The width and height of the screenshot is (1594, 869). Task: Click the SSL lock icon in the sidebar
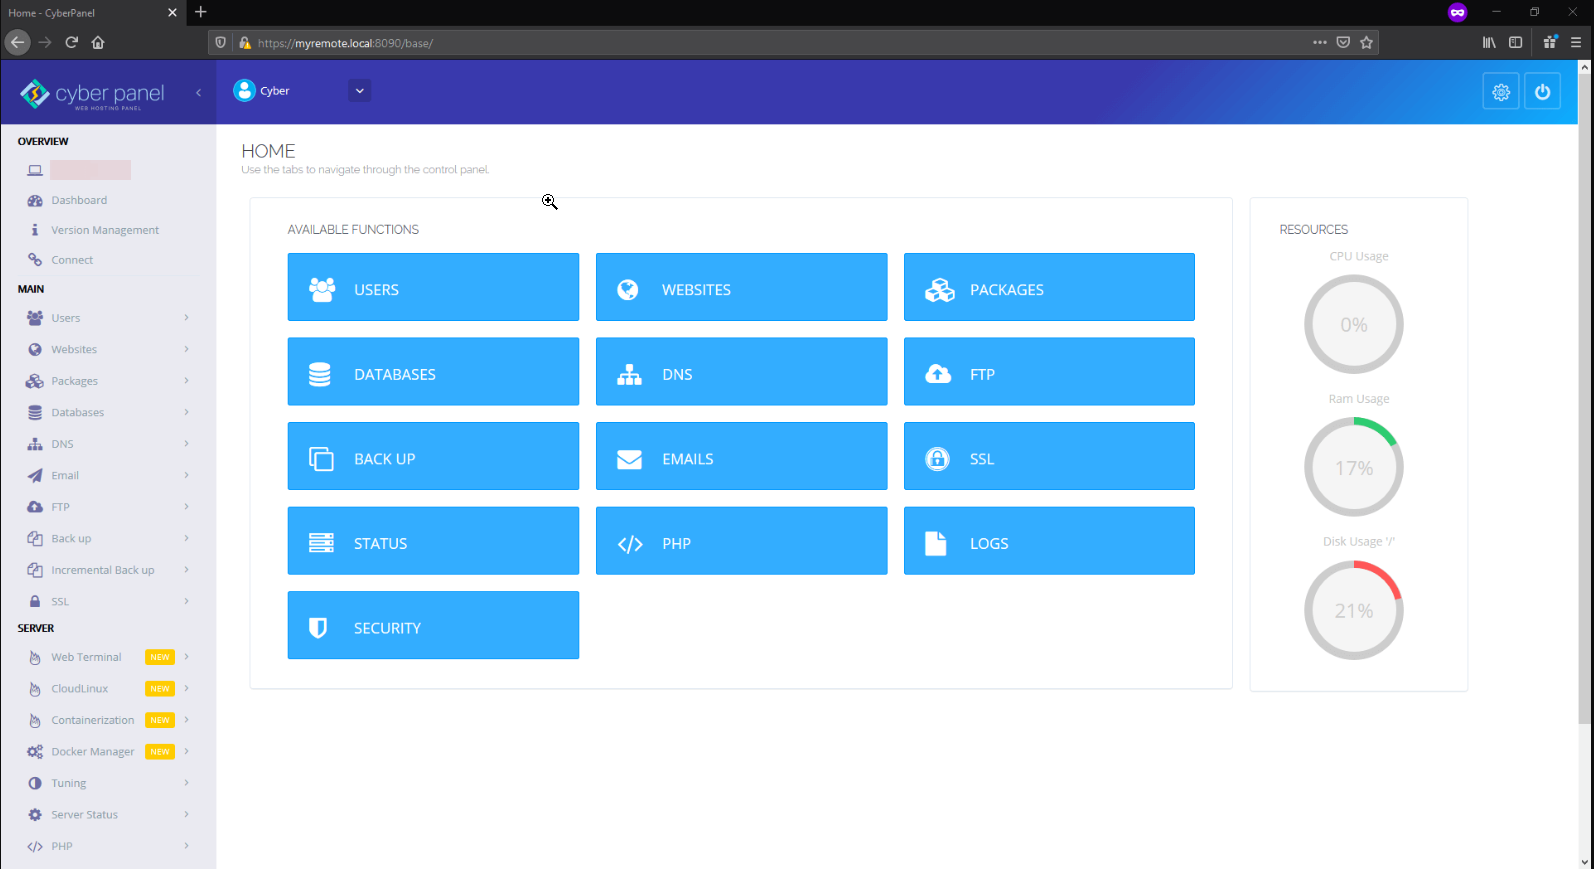[x=35, y=602]
